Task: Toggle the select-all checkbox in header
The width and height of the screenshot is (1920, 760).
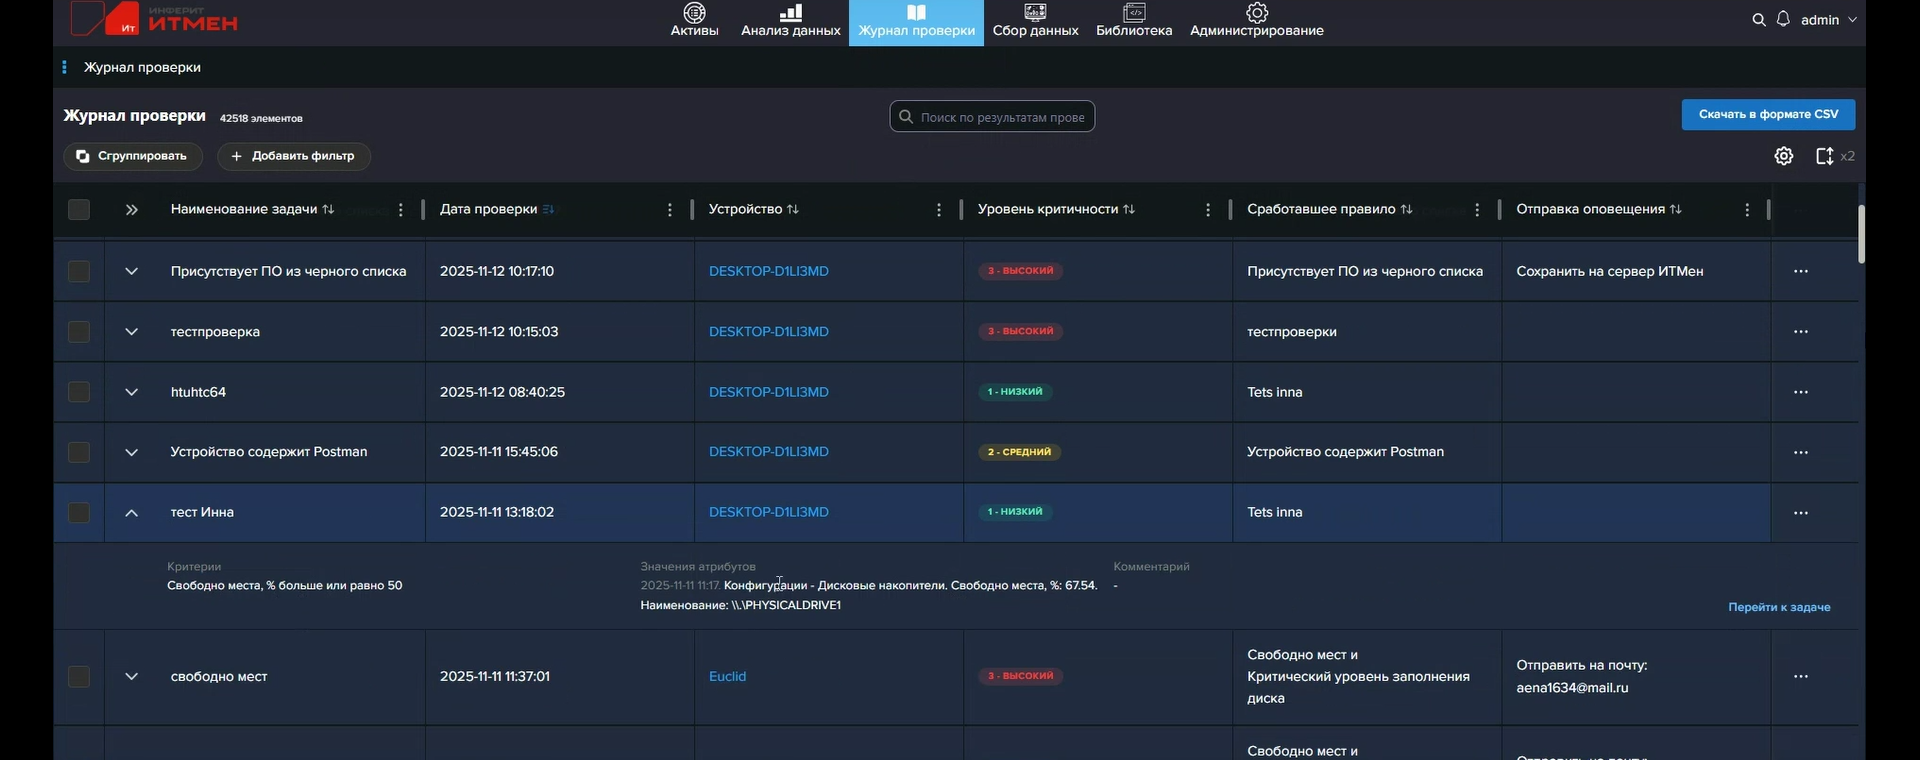Action: [x=79, y=210]
